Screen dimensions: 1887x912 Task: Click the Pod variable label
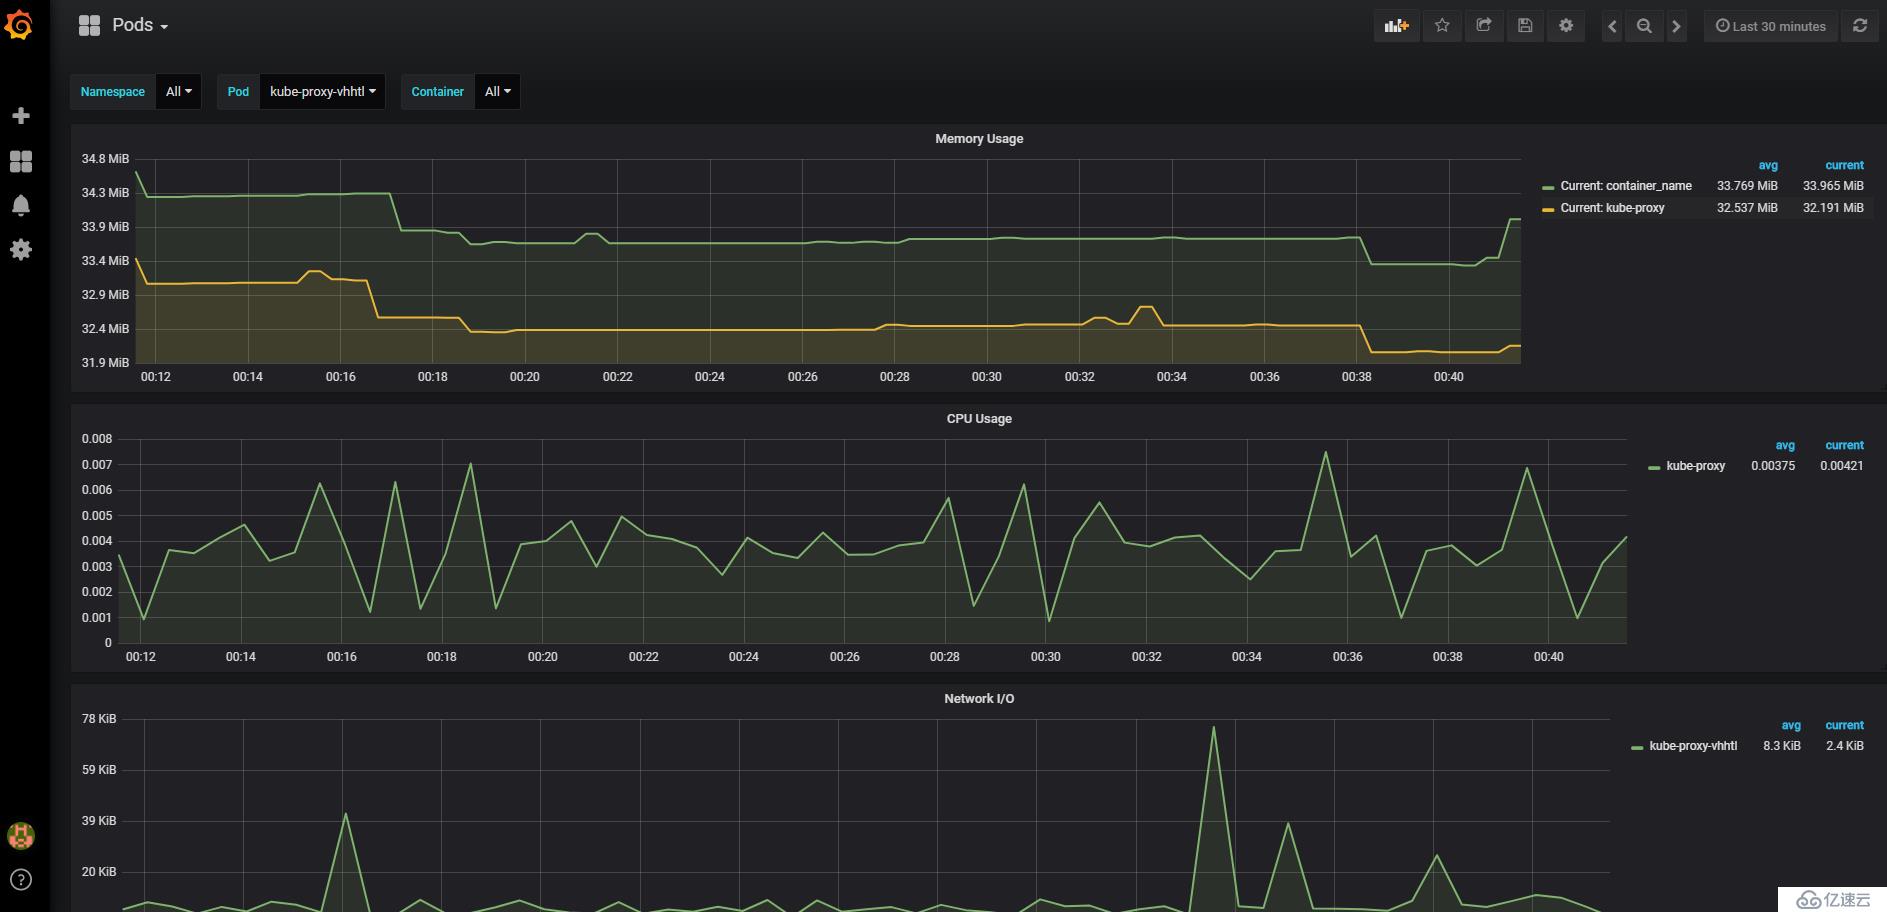pyautogui.click(x=238, y=91)
